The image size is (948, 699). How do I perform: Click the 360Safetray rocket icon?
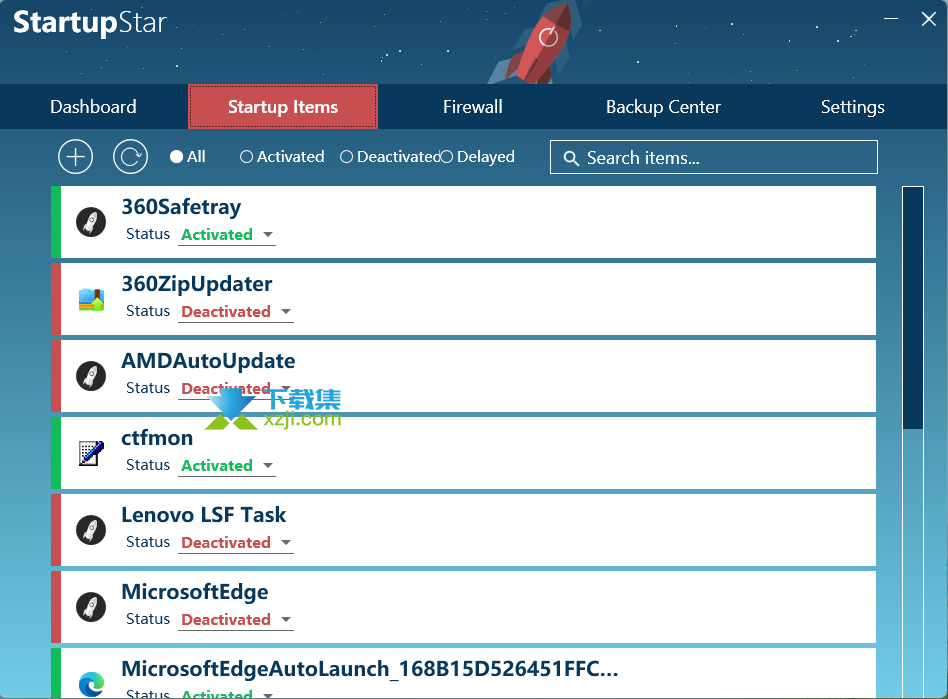pos(91,222)
